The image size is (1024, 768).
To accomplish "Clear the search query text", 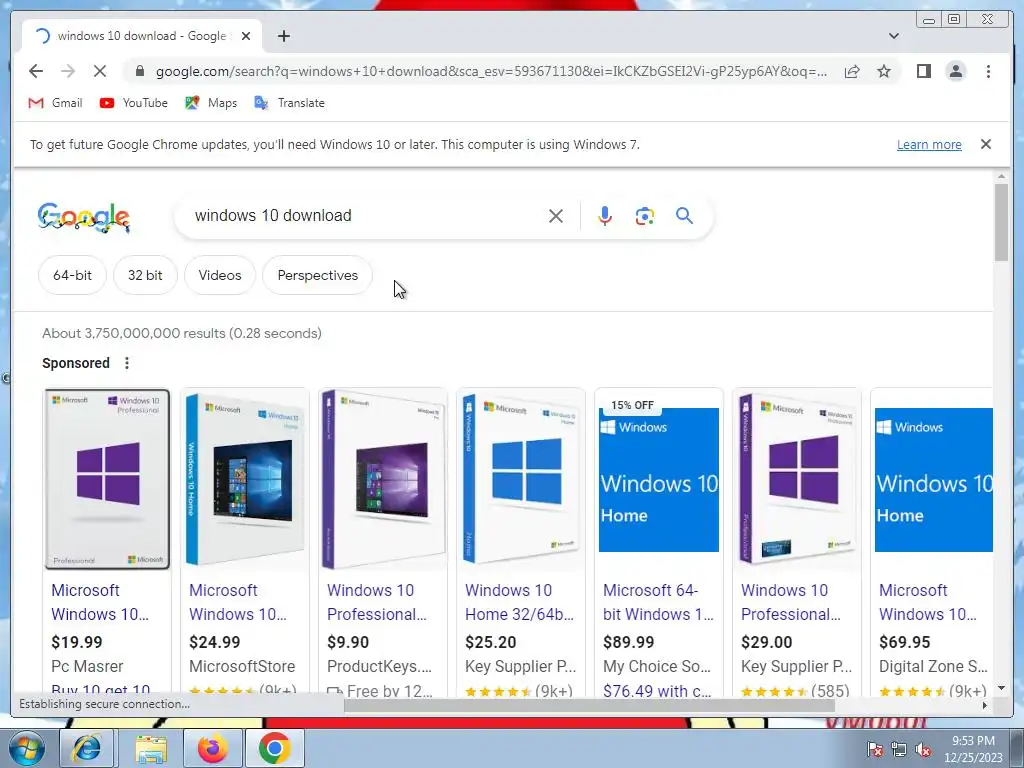I will coord(556,216).
